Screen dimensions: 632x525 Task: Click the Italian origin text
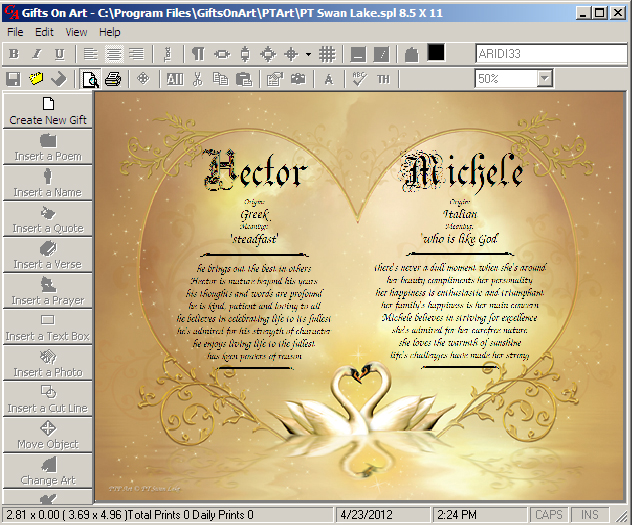coord(460,214)
